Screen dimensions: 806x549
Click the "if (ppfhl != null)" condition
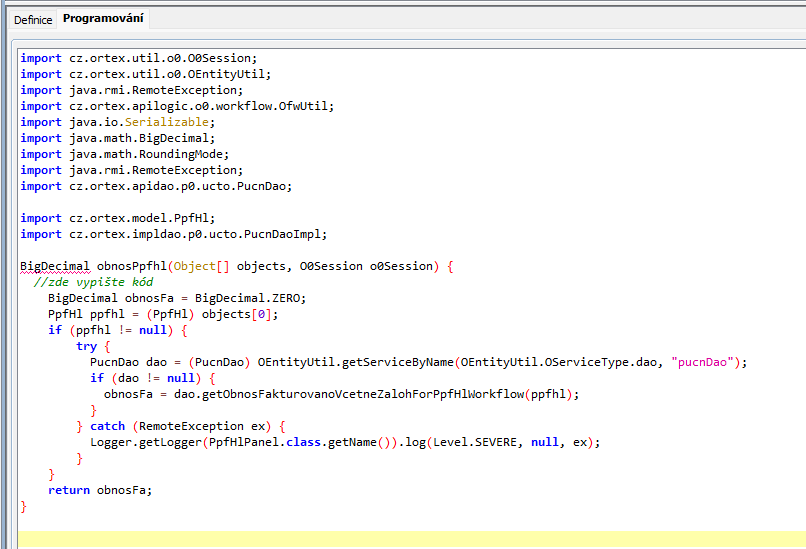[117, 330]
